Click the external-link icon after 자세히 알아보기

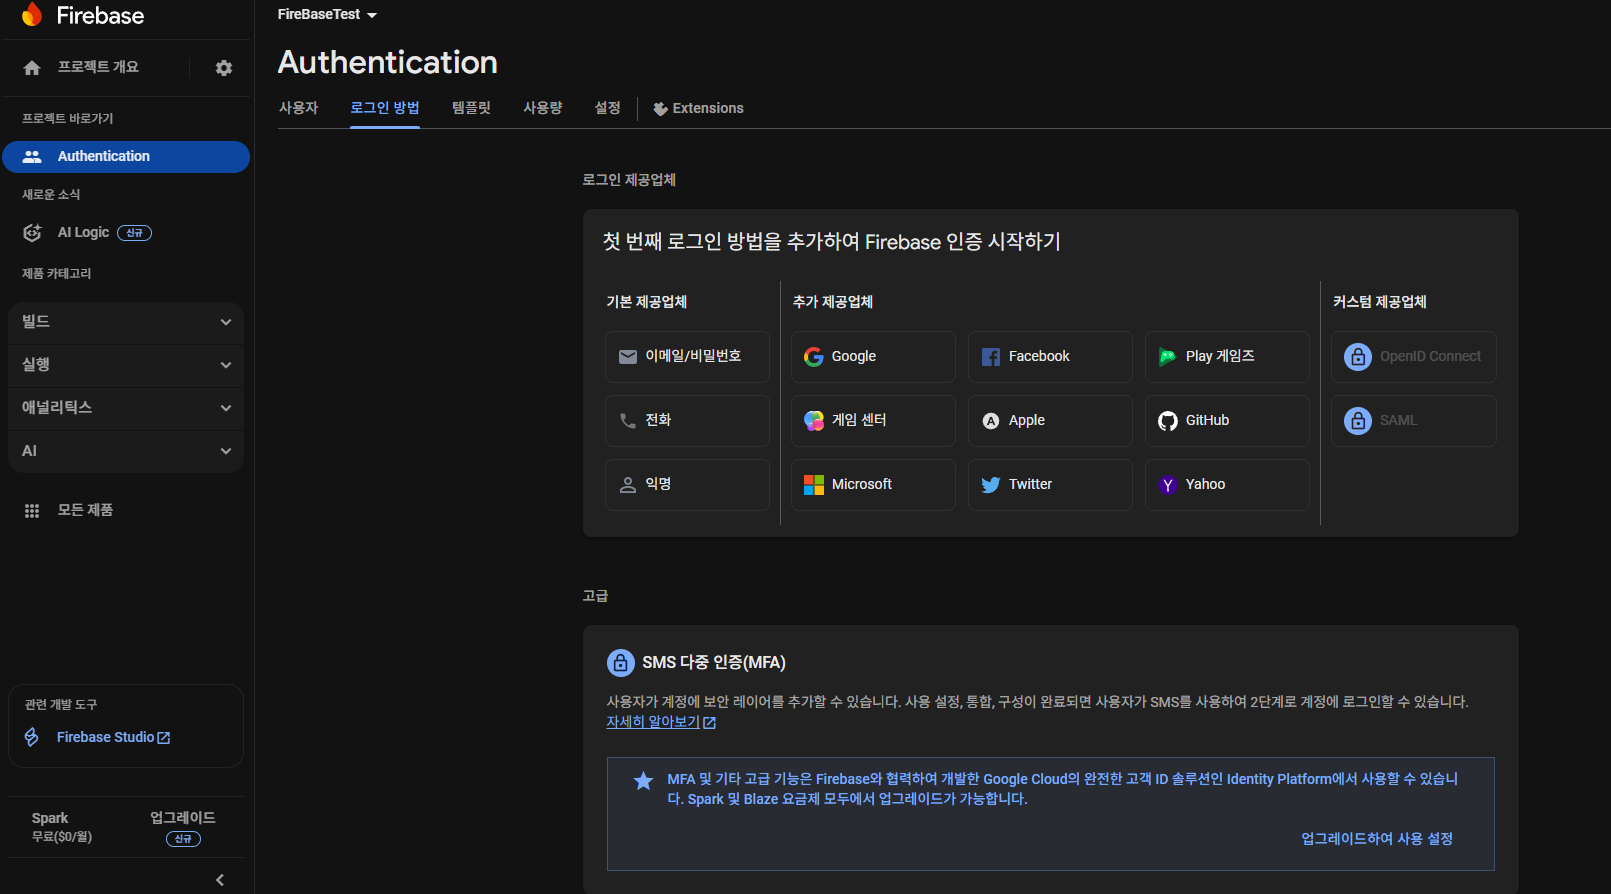point(710,723)
